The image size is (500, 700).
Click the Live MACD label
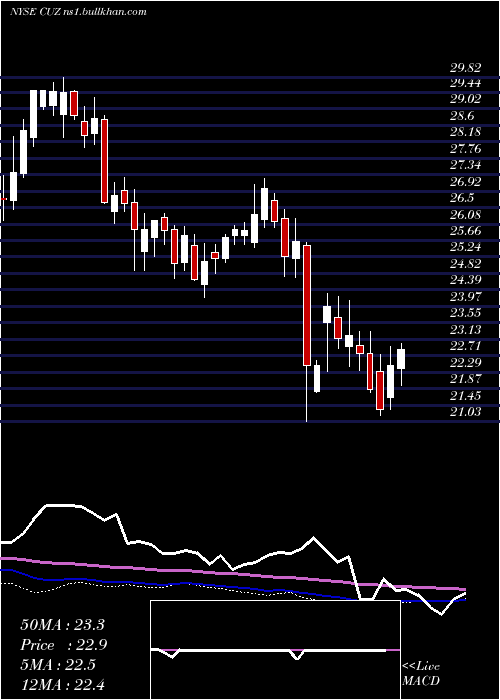[421, 674]
